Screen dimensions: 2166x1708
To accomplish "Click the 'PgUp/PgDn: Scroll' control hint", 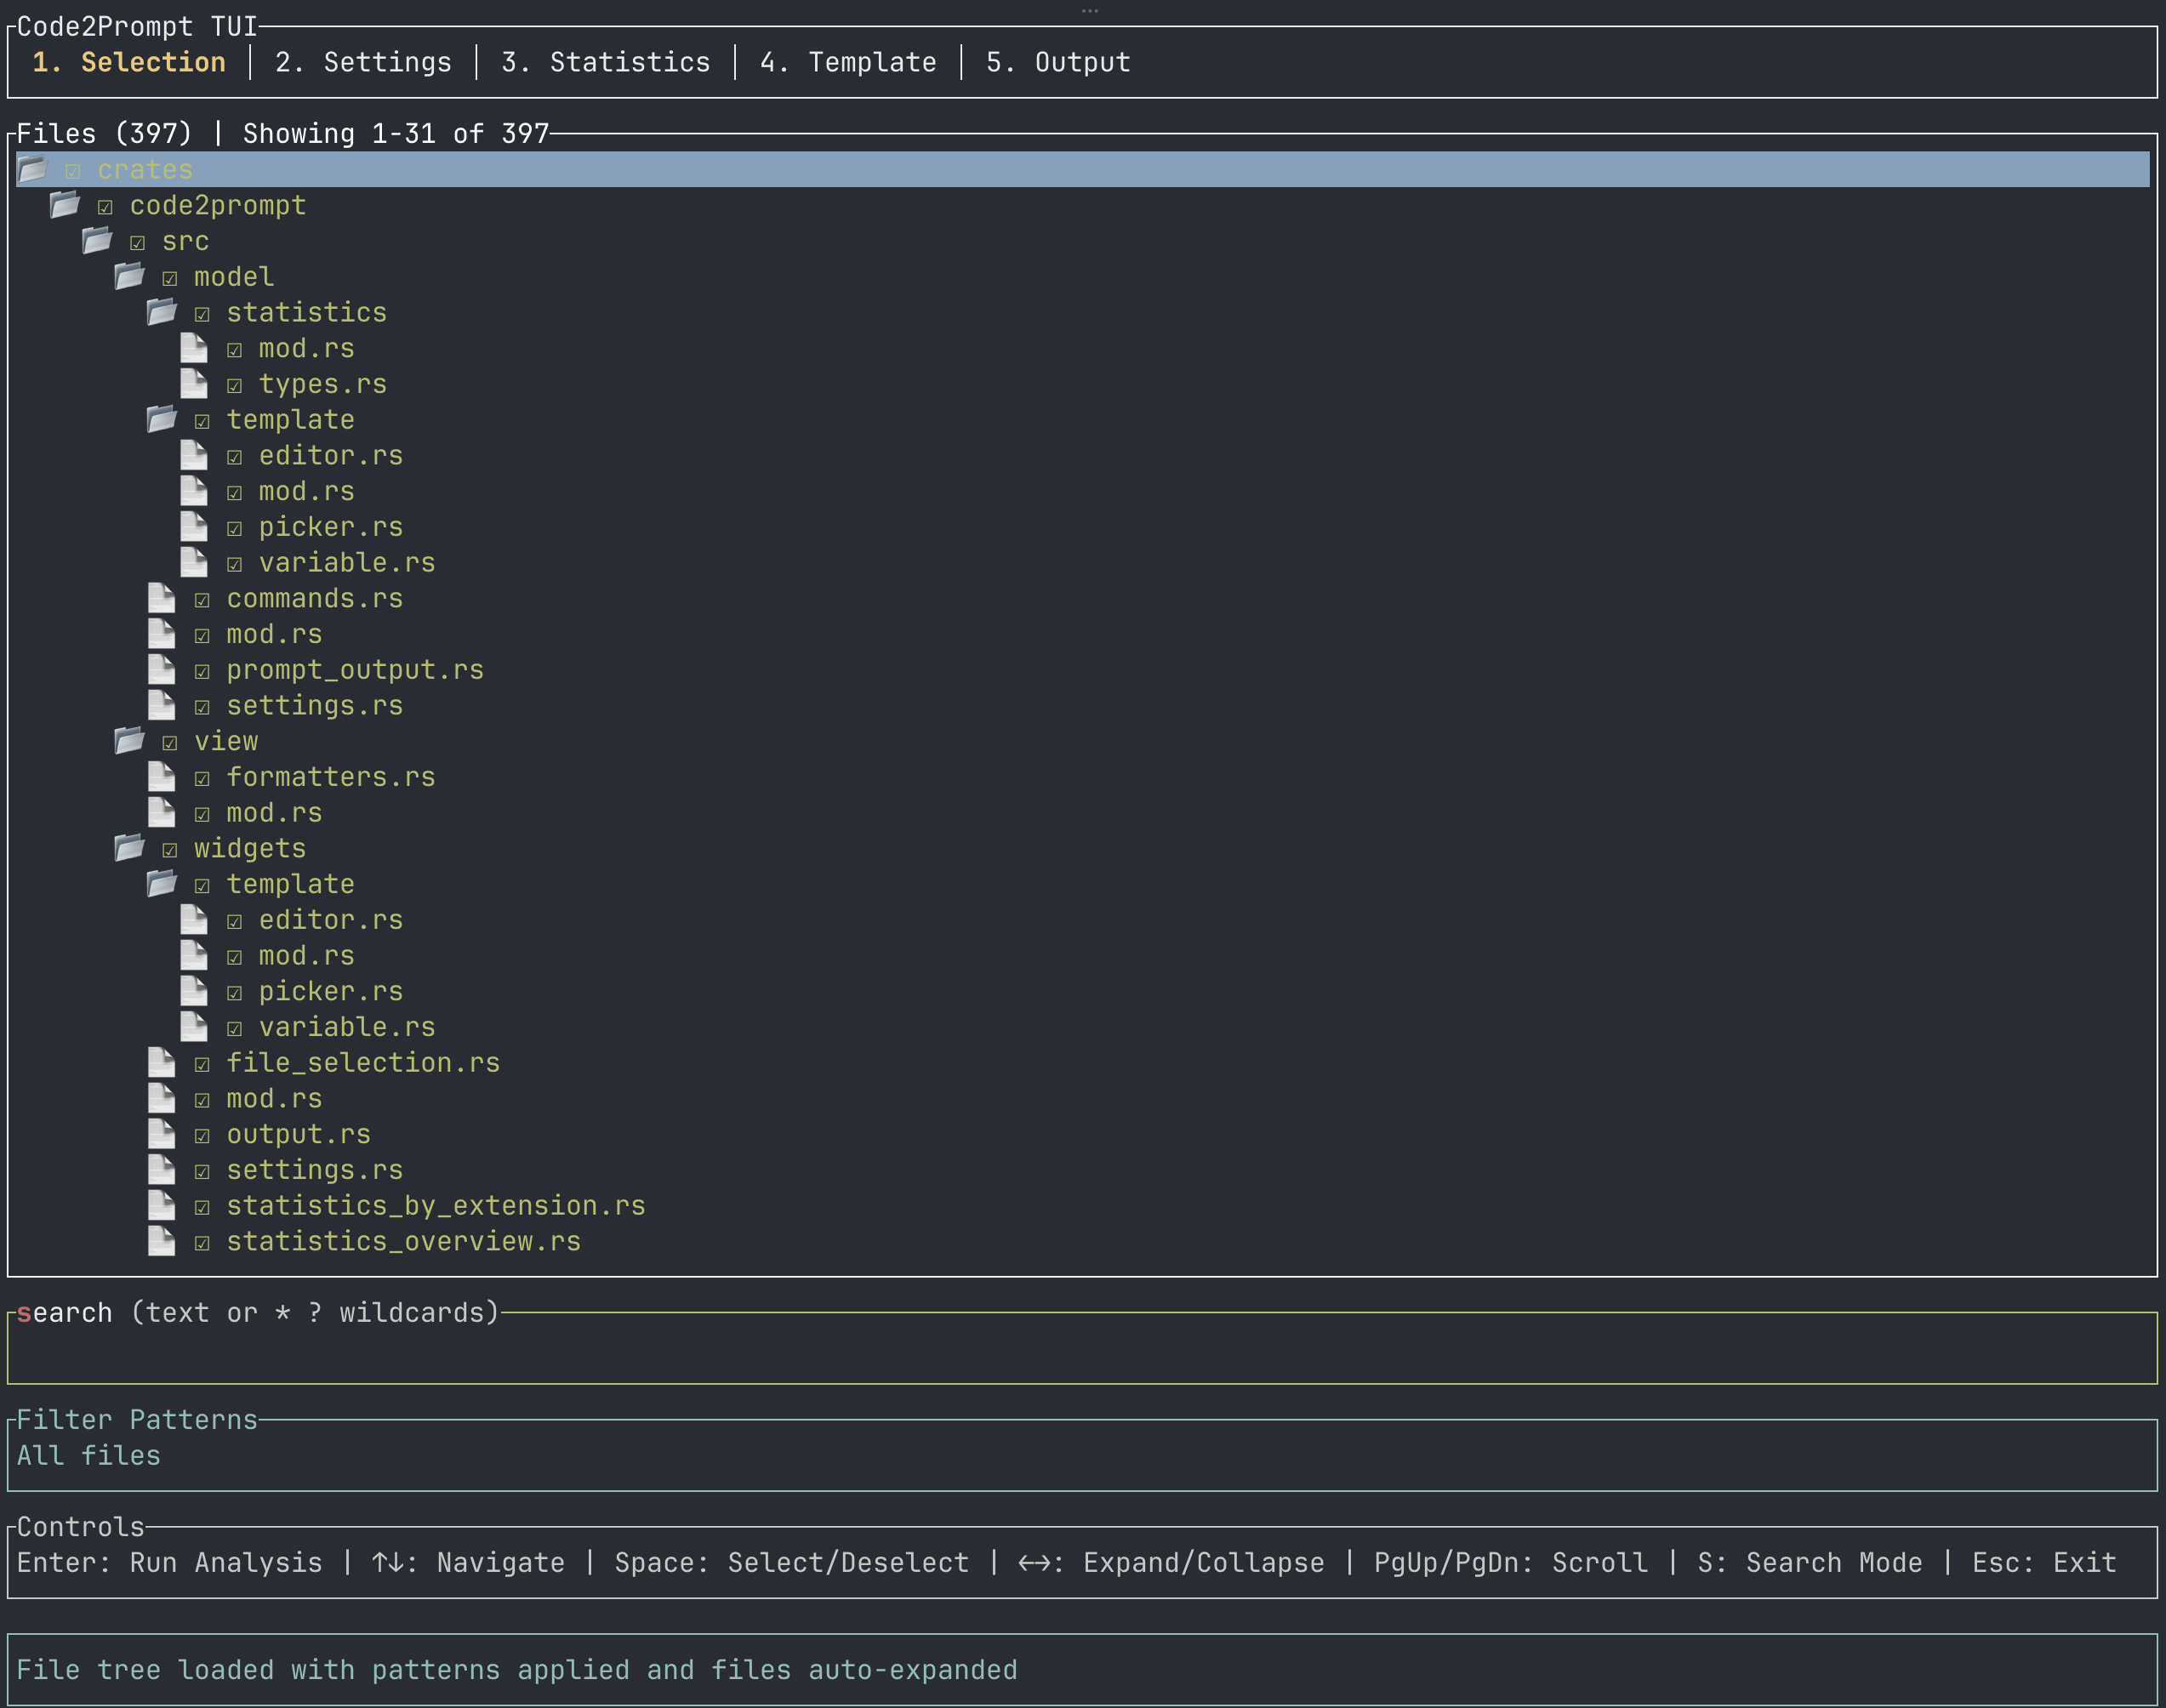I will click(1511, 1562).
